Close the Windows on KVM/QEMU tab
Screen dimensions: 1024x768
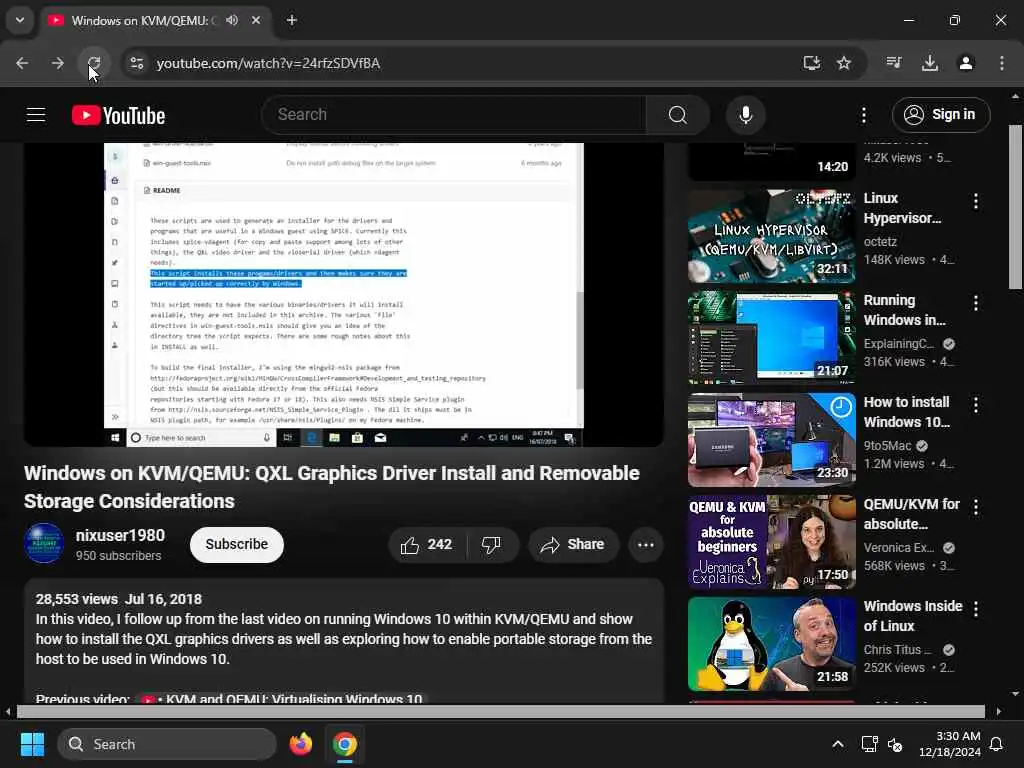tap(256, 20)
